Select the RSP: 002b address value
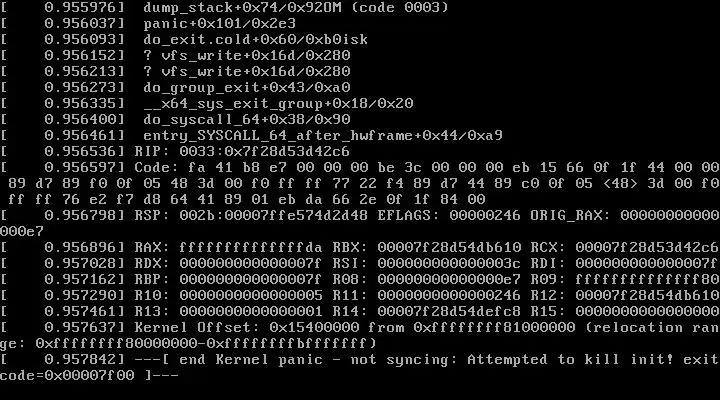 click(x=273, y=215)
